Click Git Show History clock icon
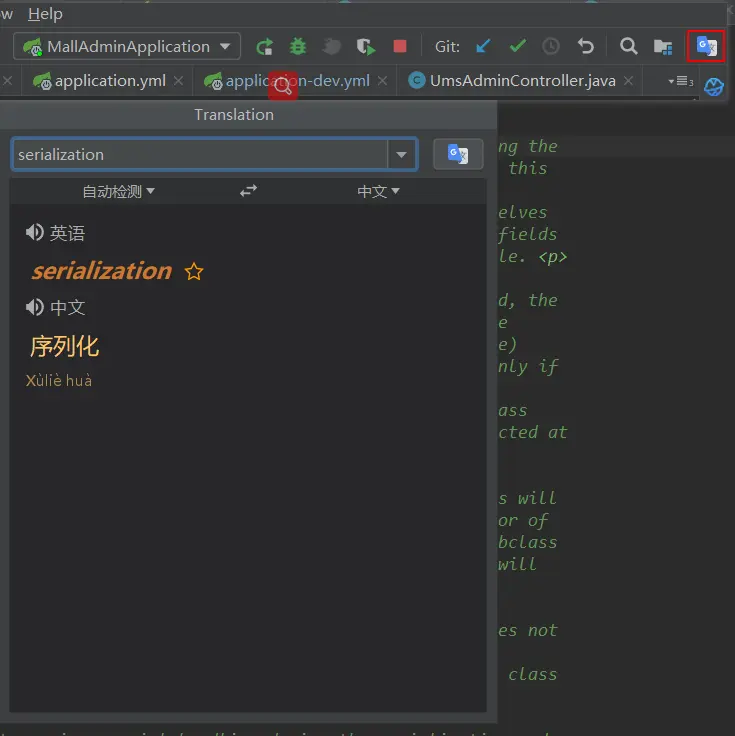735x736 pixels. (x=551, y=46)
